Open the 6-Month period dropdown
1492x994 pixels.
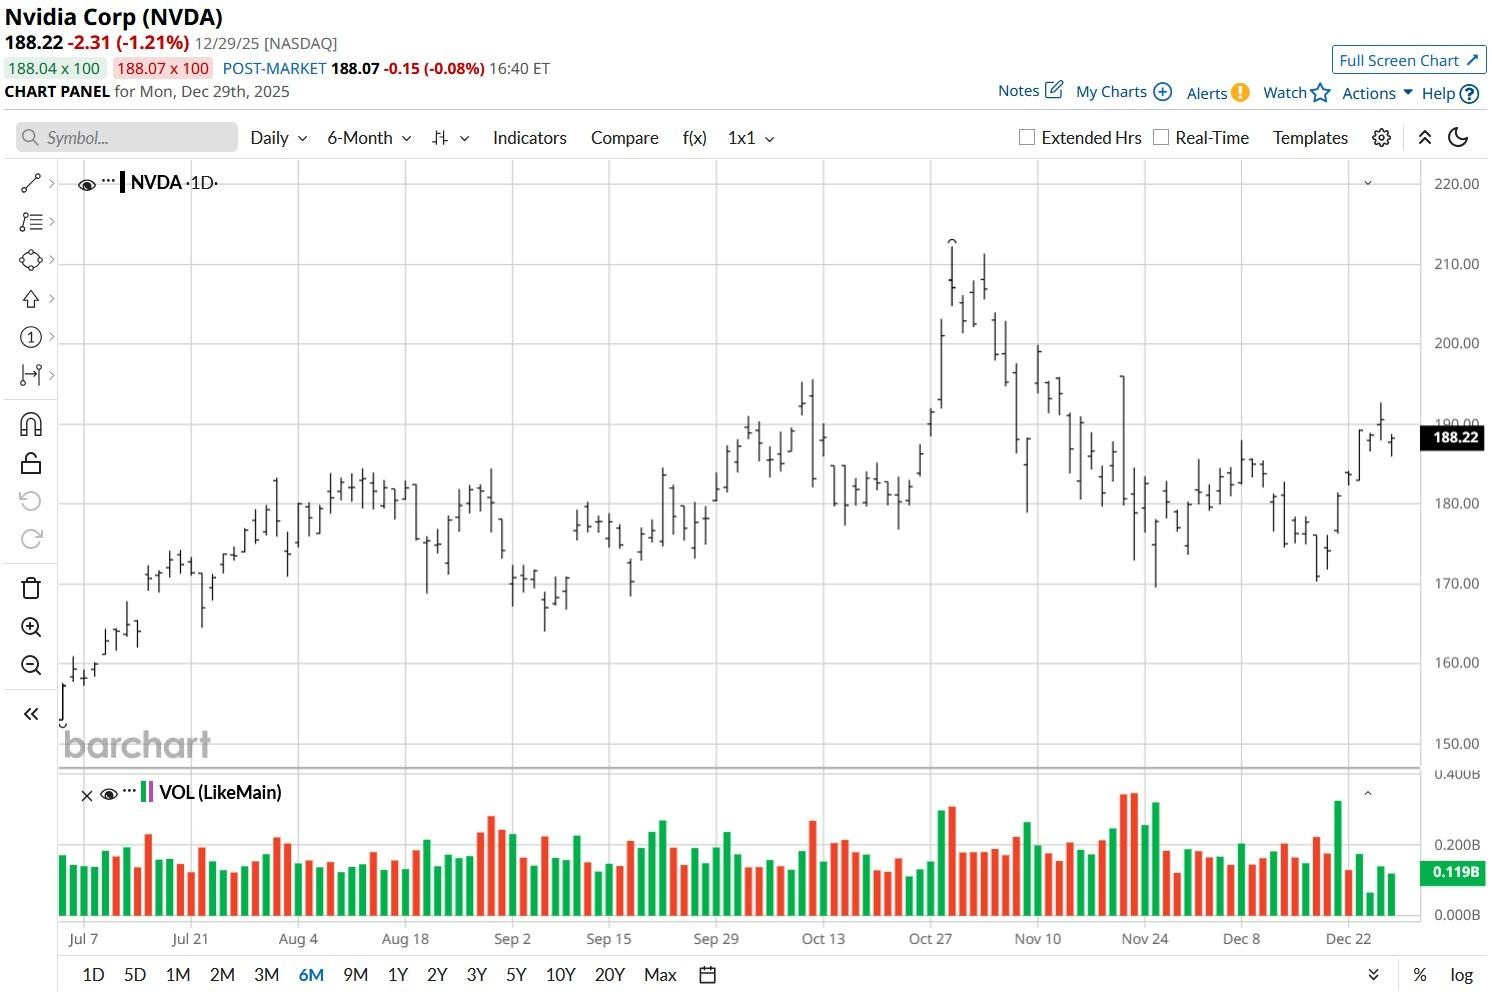(x=369, y=138)
